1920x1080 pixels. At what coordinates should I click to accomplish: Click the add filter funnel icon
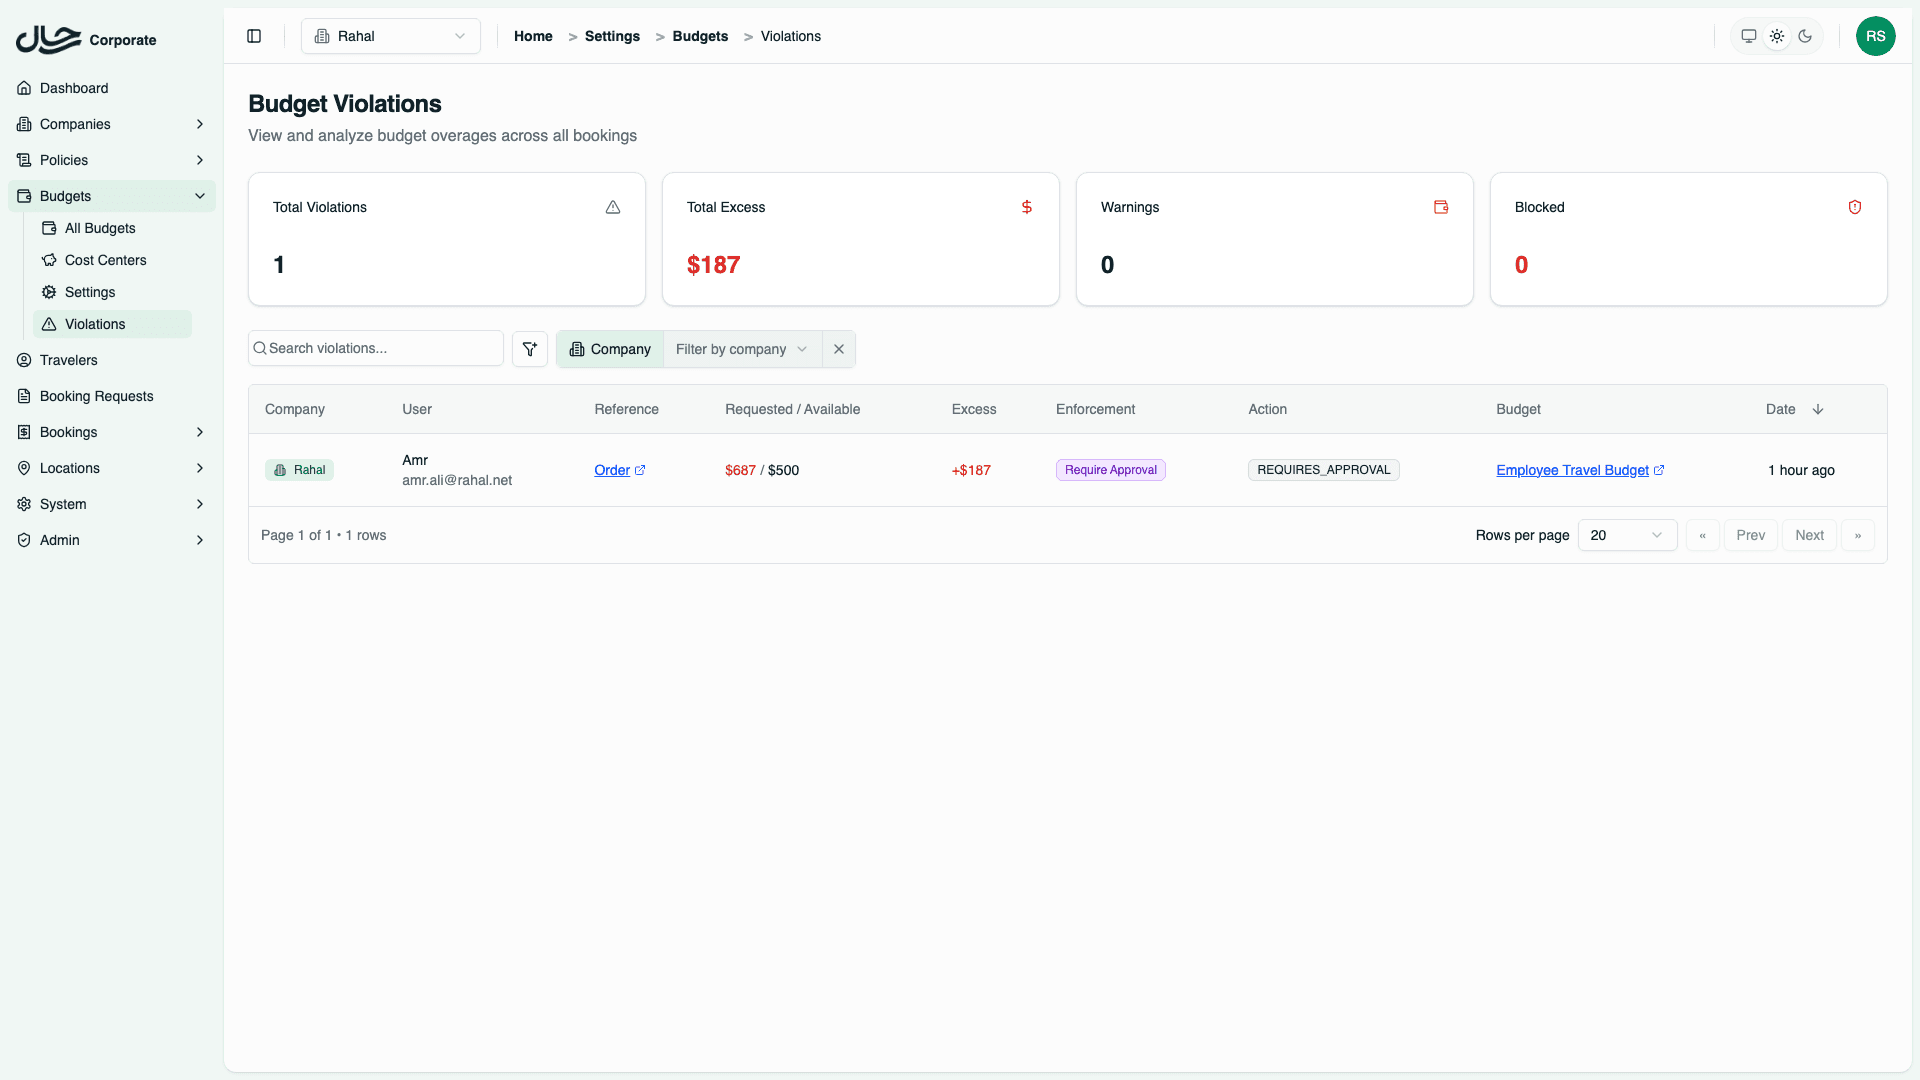(530, 349)
